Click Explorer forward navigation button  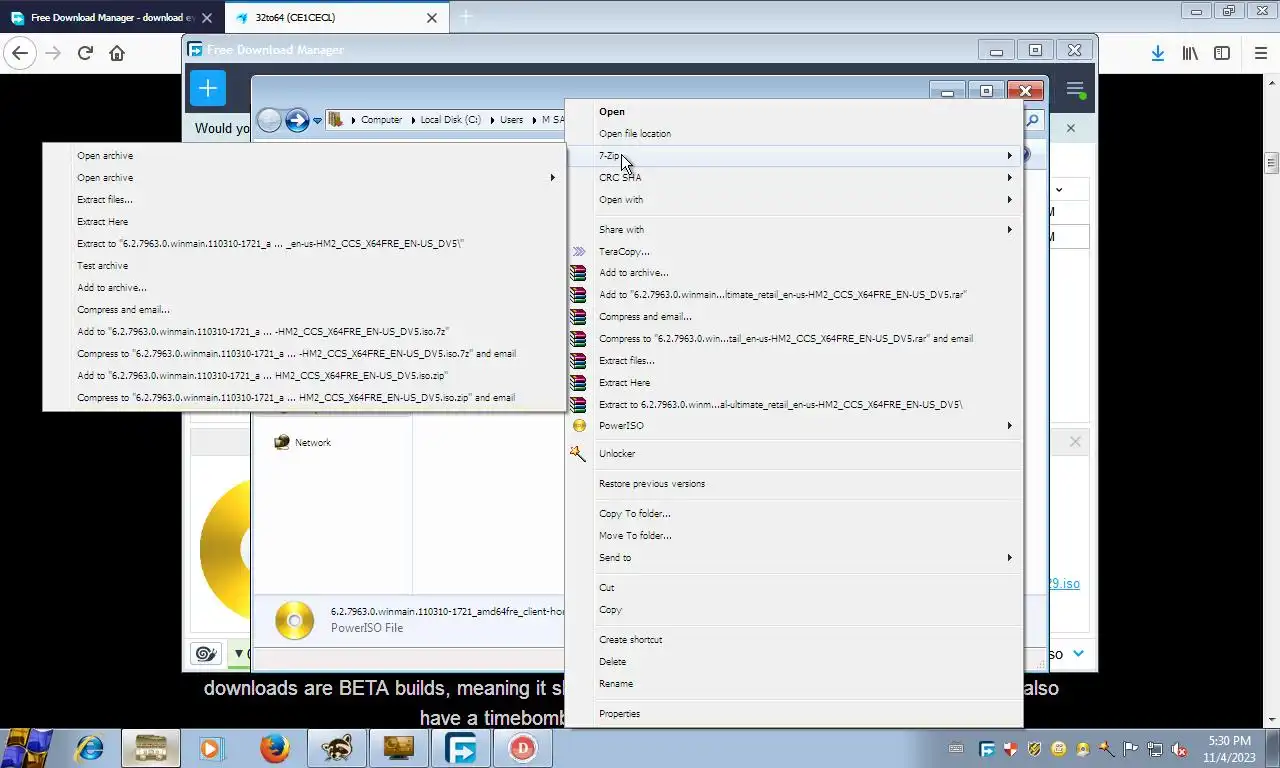pos(297,120)
